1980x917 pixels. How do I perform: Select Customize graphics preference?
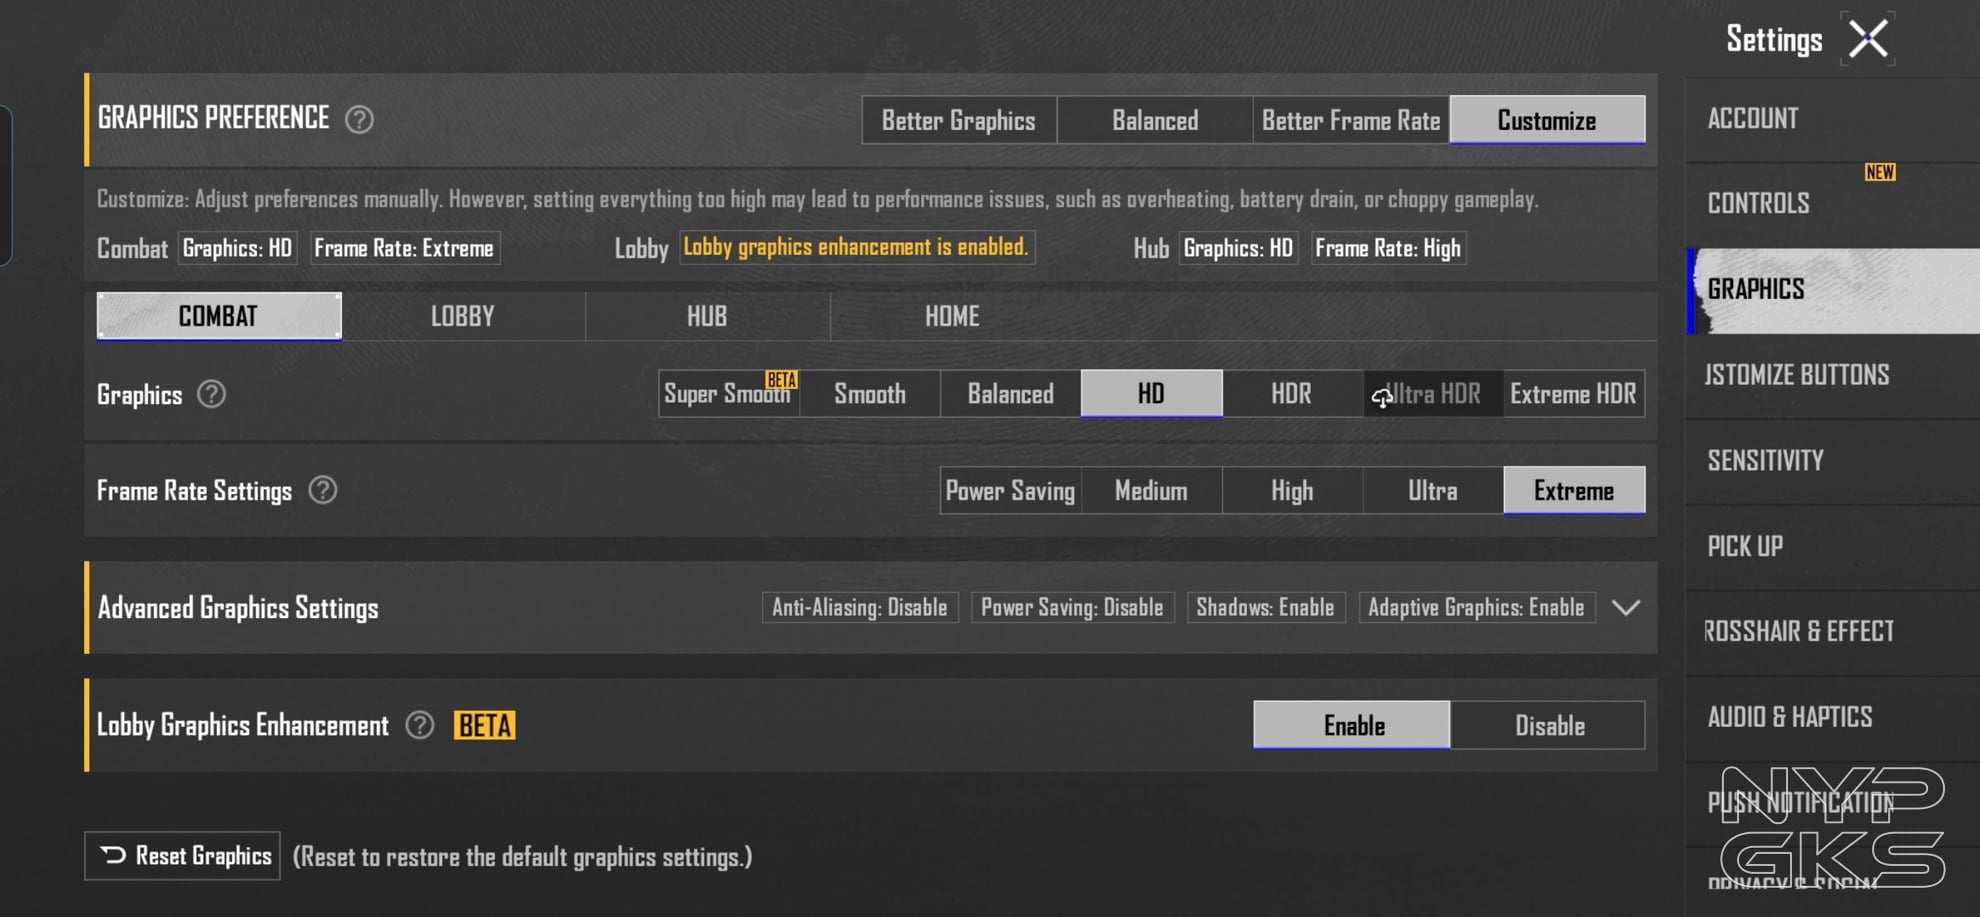(1547, 120)
